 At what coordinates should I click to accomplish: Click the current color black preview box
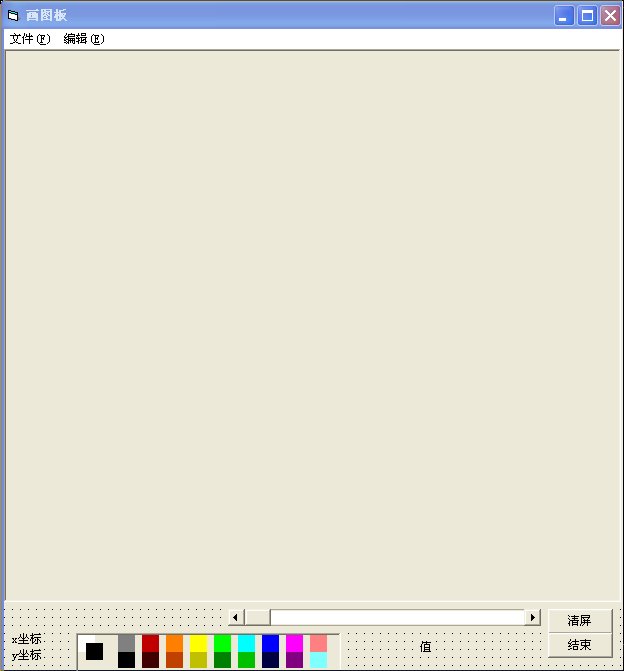click(94, 652)
